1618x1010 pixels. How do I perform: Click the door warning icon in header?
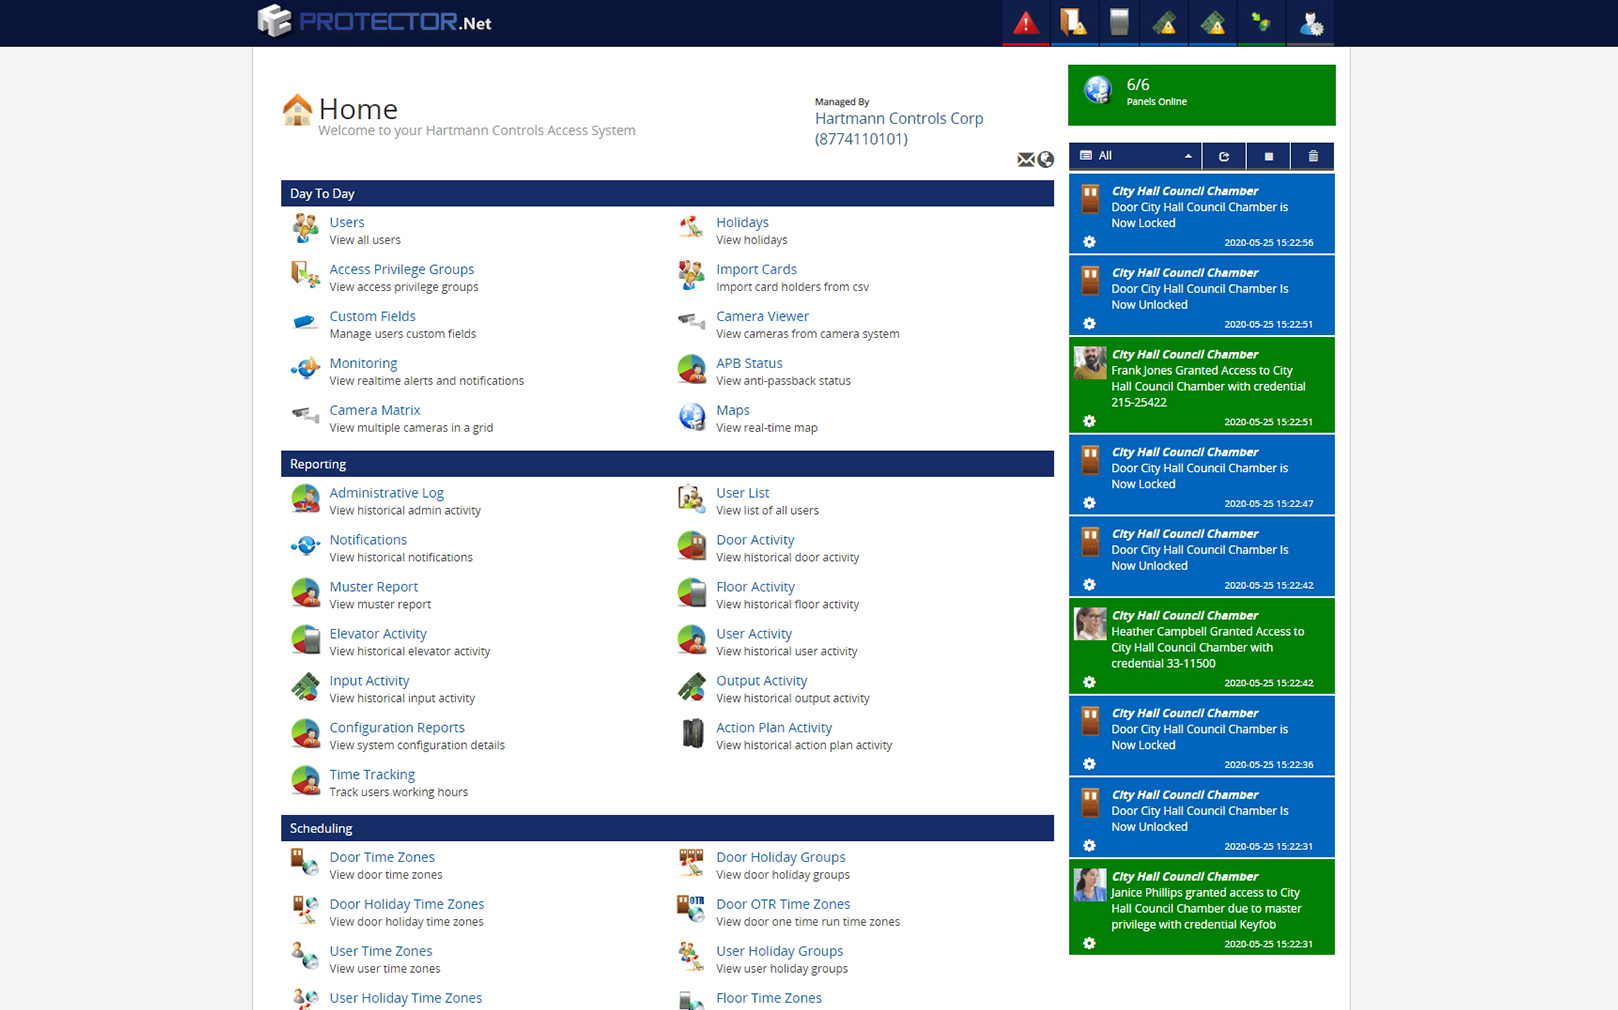(x=1073, y=23)
